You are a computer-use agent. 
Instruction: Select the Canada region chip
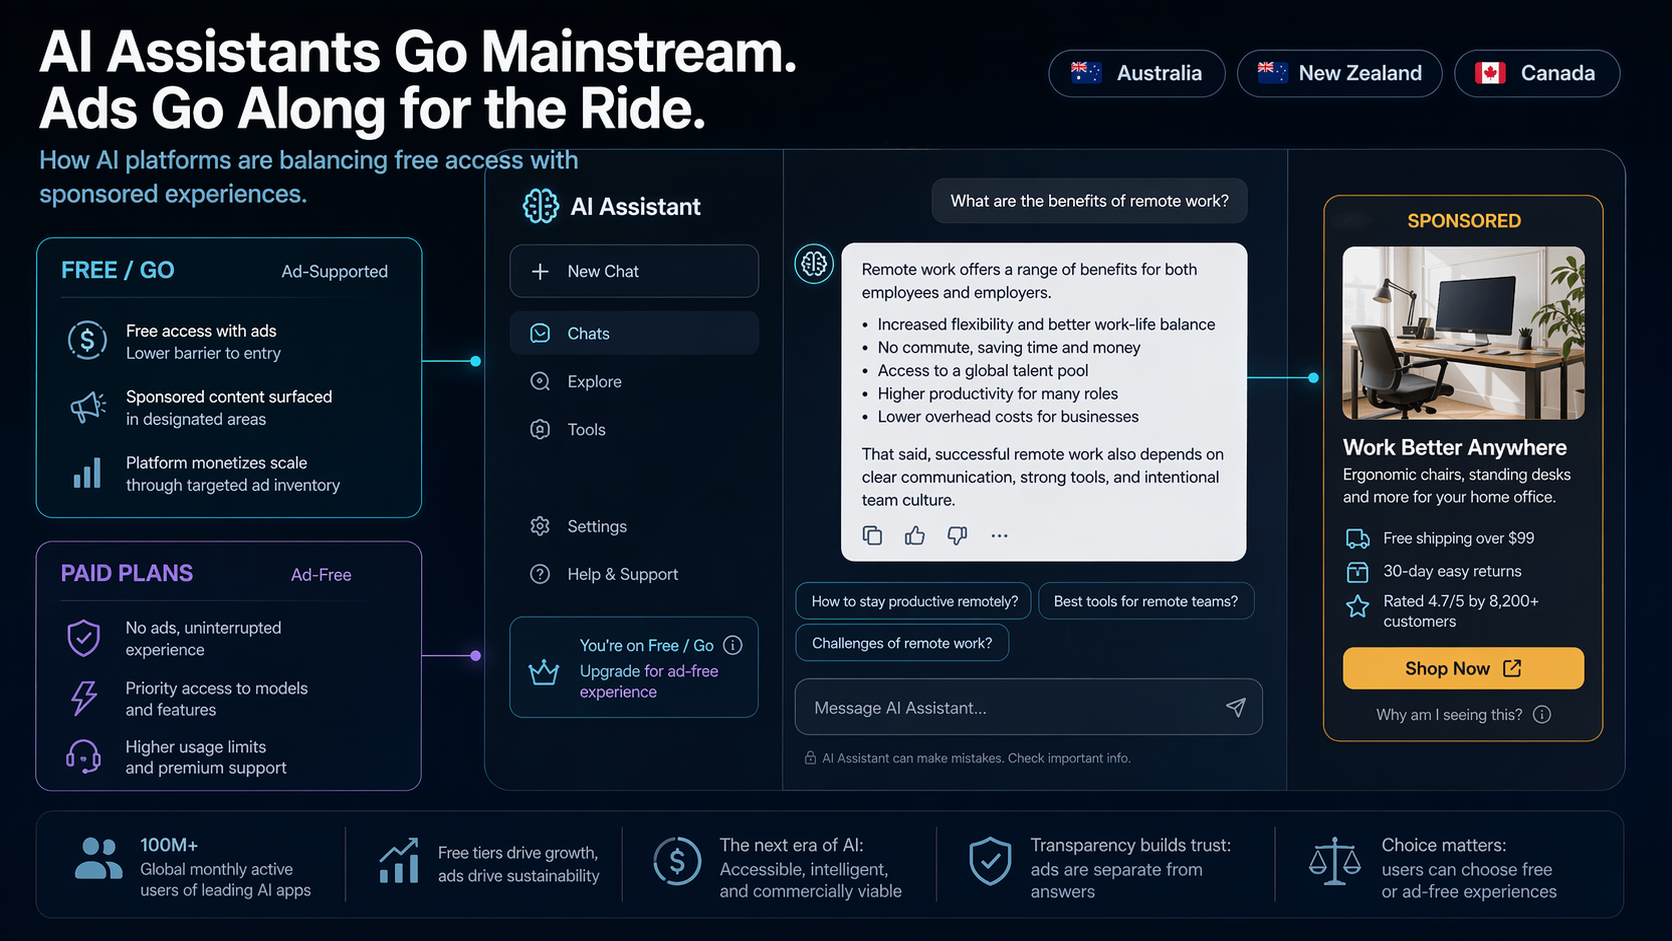click(1537, 73)
